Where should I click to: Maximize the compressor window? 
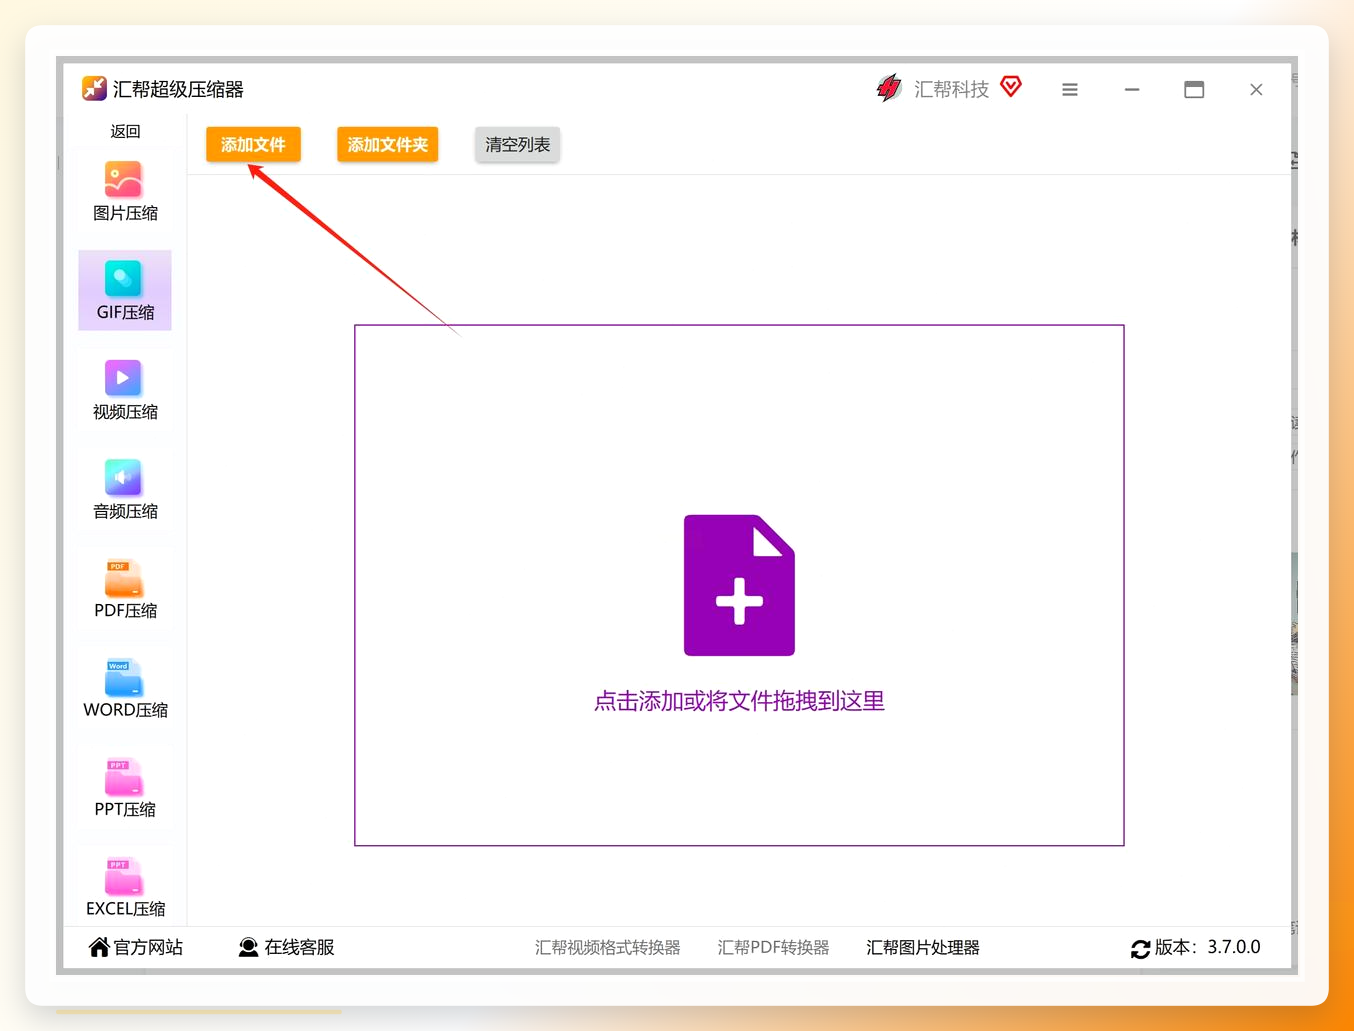1194,90
